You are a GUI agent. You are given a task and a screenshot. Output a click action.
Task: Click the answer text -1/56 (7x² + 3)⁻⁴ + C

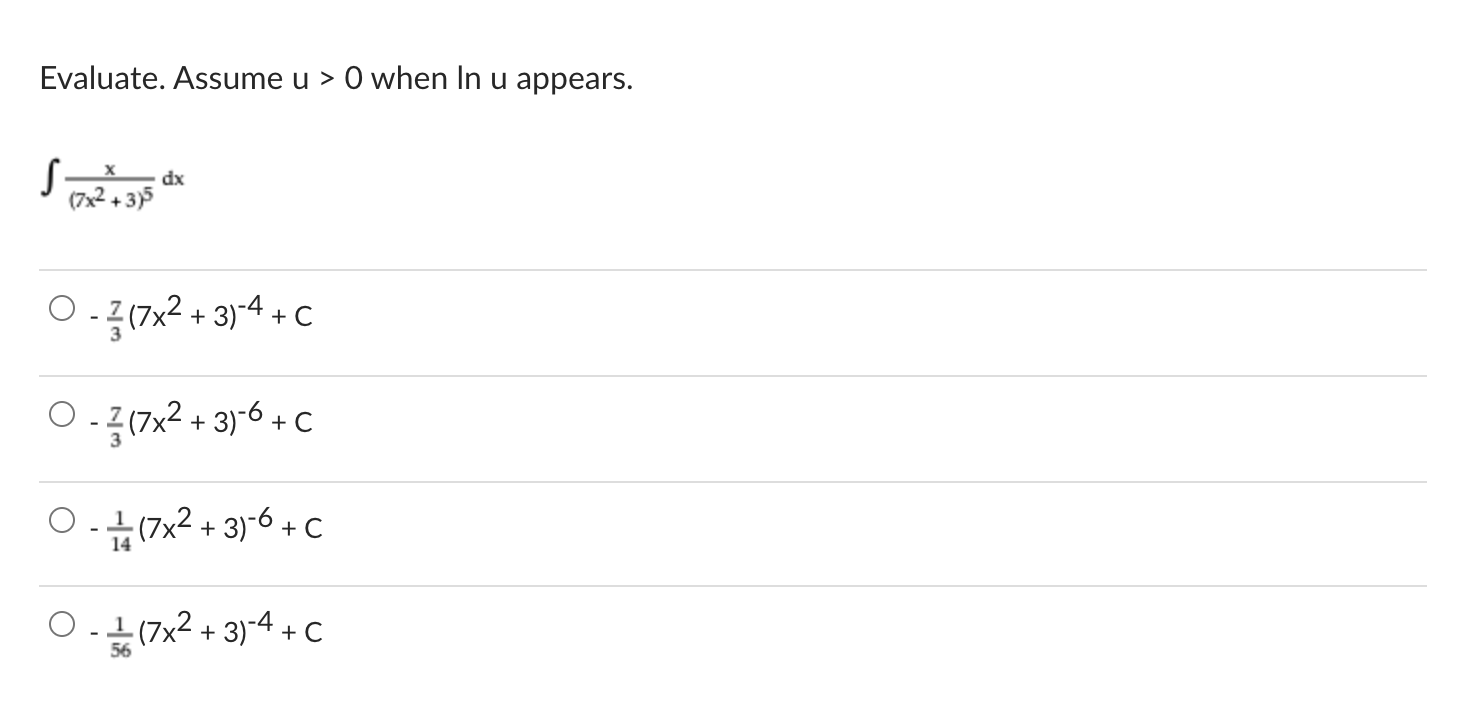[x=205, y=630]
